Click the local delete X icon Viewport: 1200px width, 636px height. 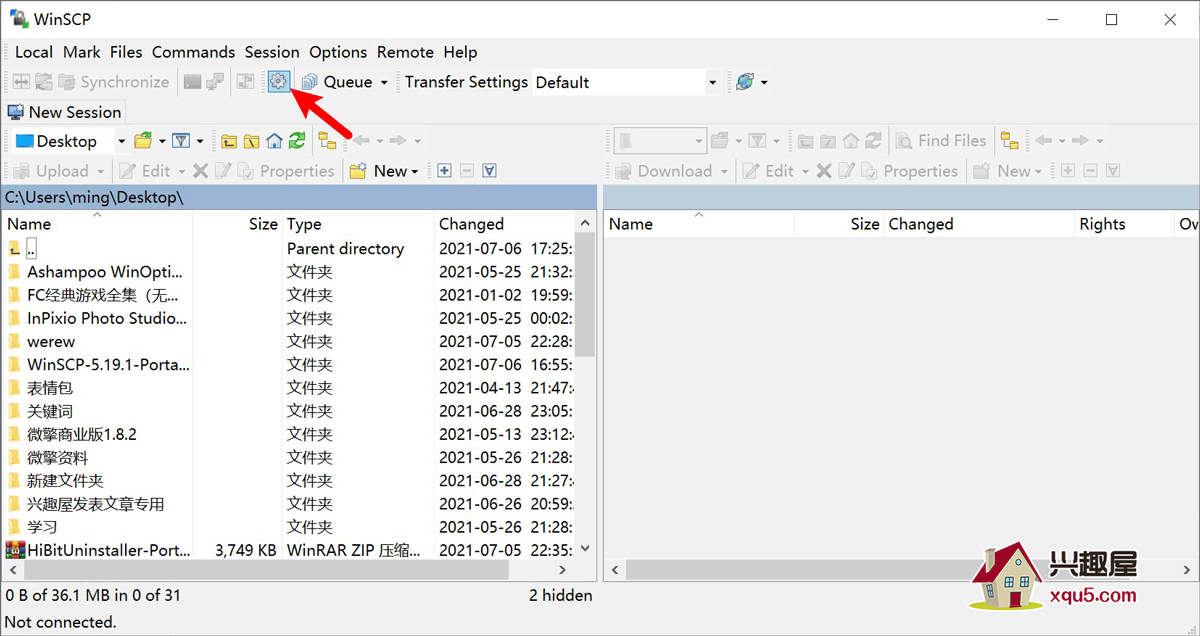(200, 171)
